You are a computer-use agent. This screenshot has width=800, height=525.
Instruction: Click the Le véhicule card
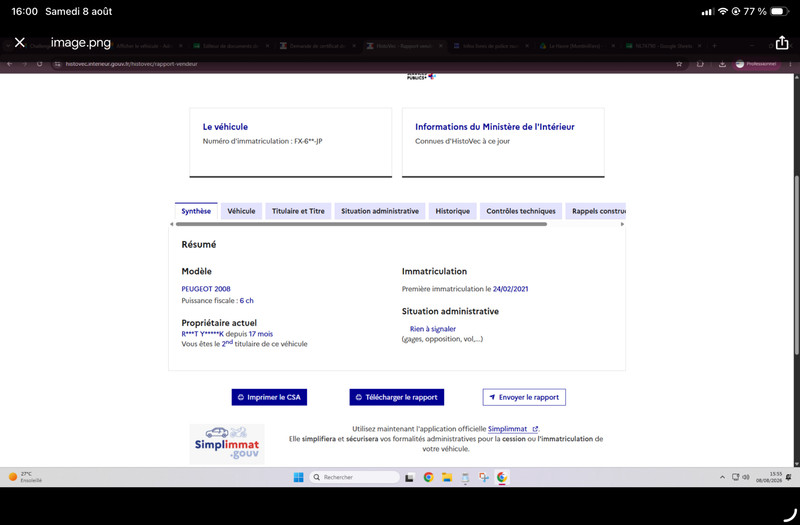pos(291,142)
